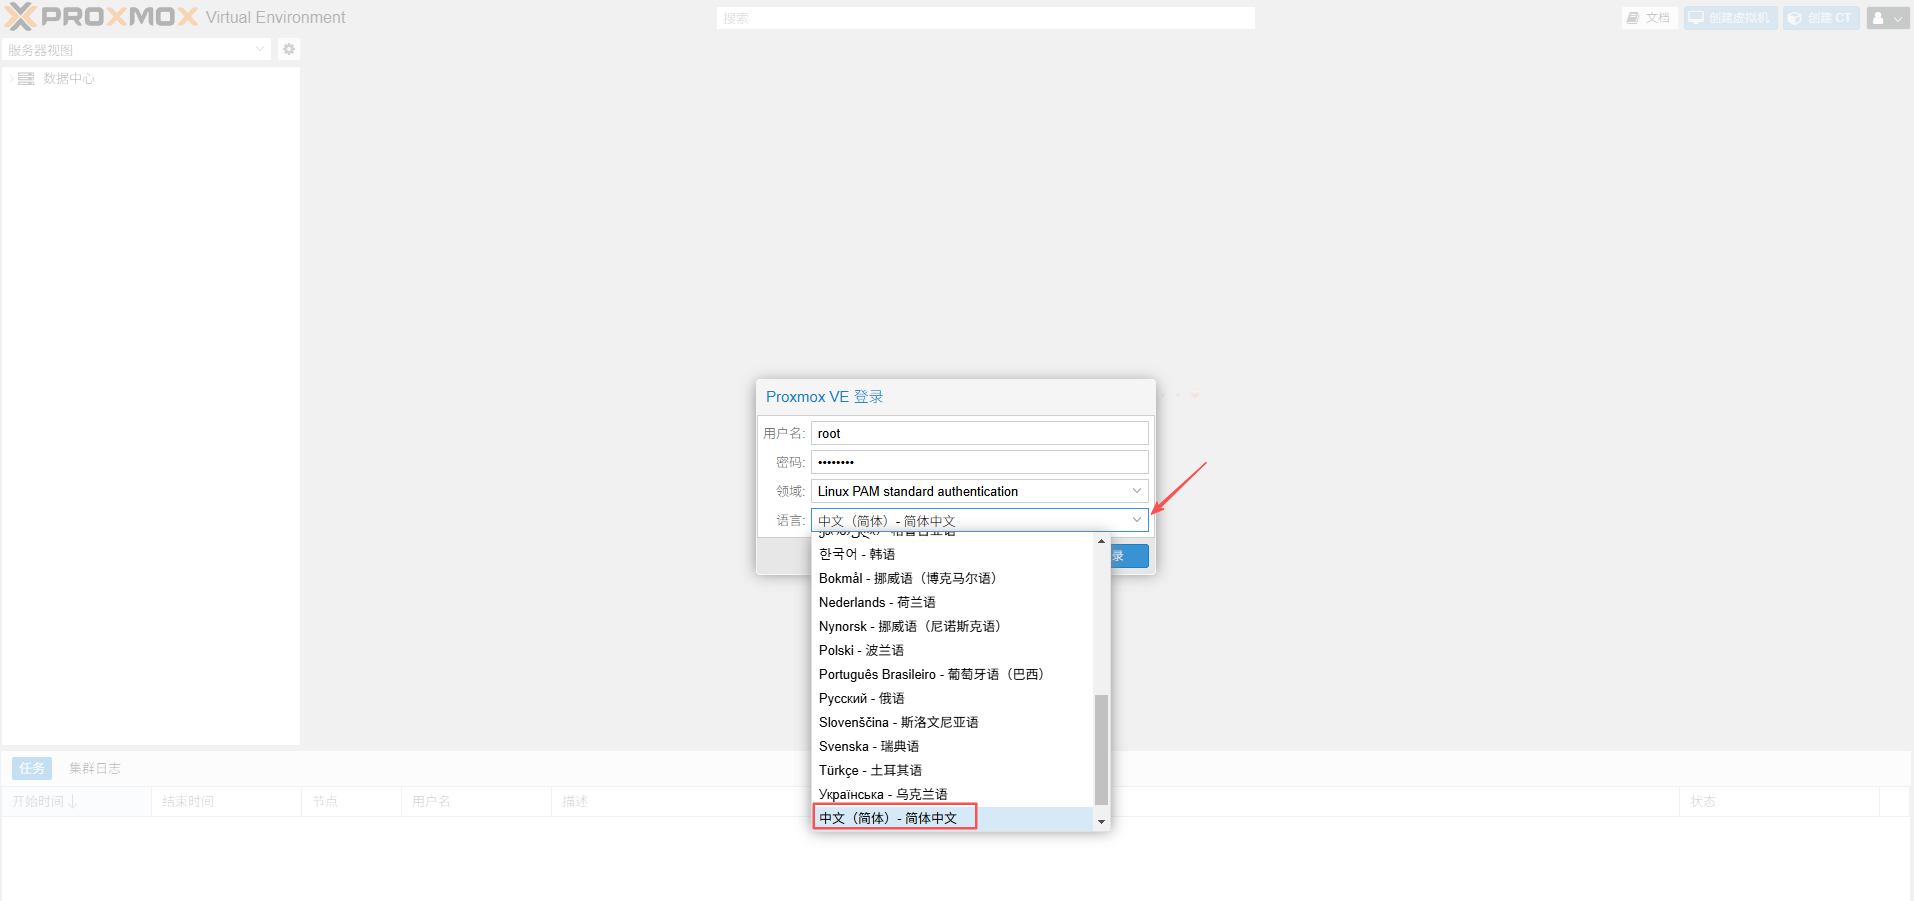The width and height of the screenshot is (1914, 901).
Task: Sort by the 节点 column header
Action: [351, 801]
